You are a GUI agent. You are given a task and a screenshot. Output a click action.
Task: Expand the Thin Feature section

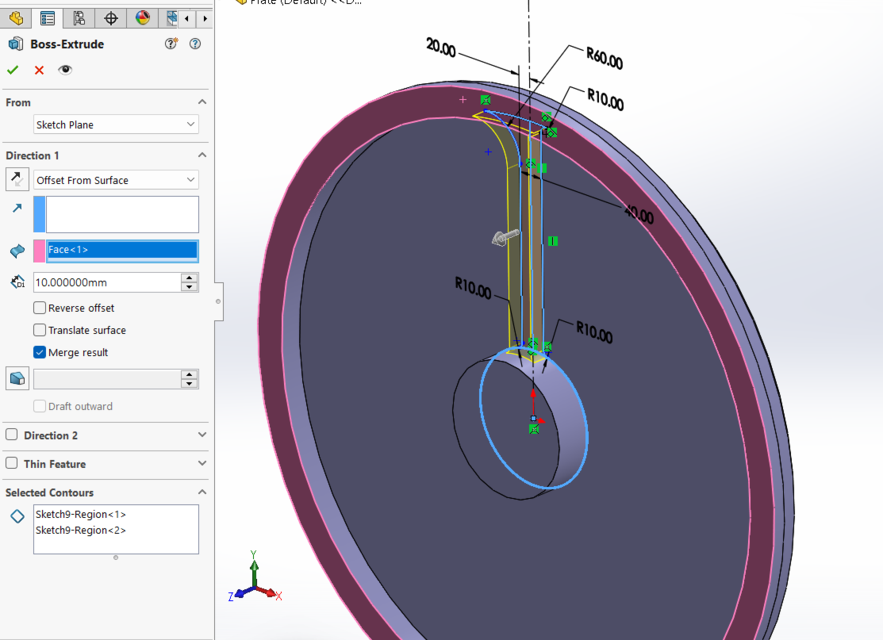pos(202,464)
